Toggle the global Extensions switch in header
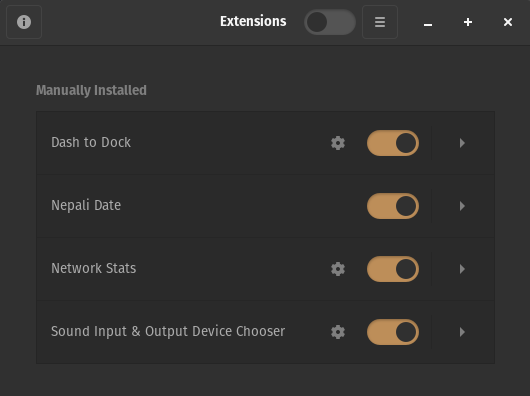Screen dimensions: 530x396 click(x=330, y=22)
